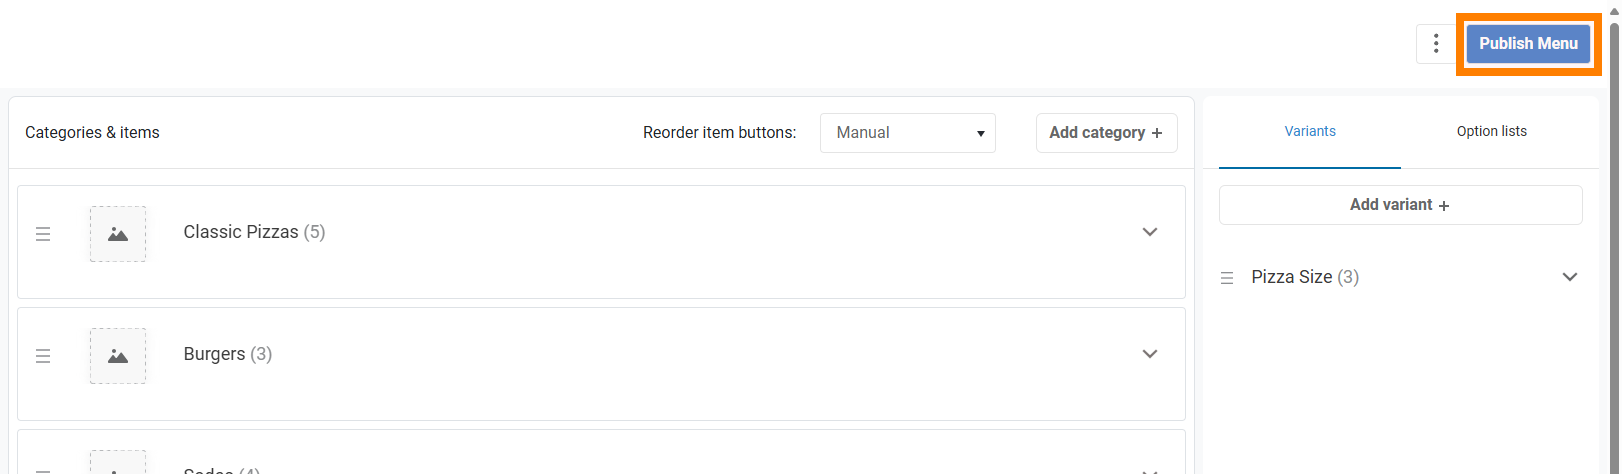Expand the Classic Pizzas category
This screenshot has height=474, width=1622.
pyautogui.click(x=1150, y=232)
